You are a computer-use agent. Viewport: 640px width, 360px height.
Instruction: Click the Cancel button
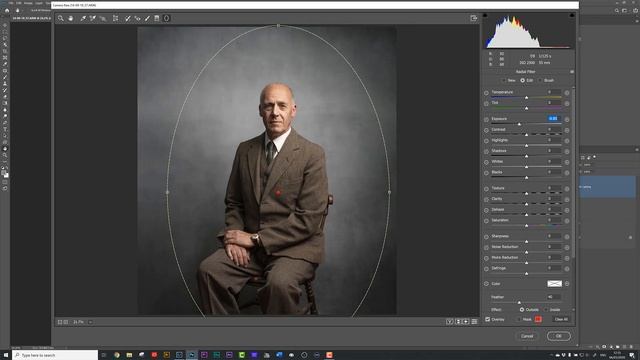[x=527, y=336]
